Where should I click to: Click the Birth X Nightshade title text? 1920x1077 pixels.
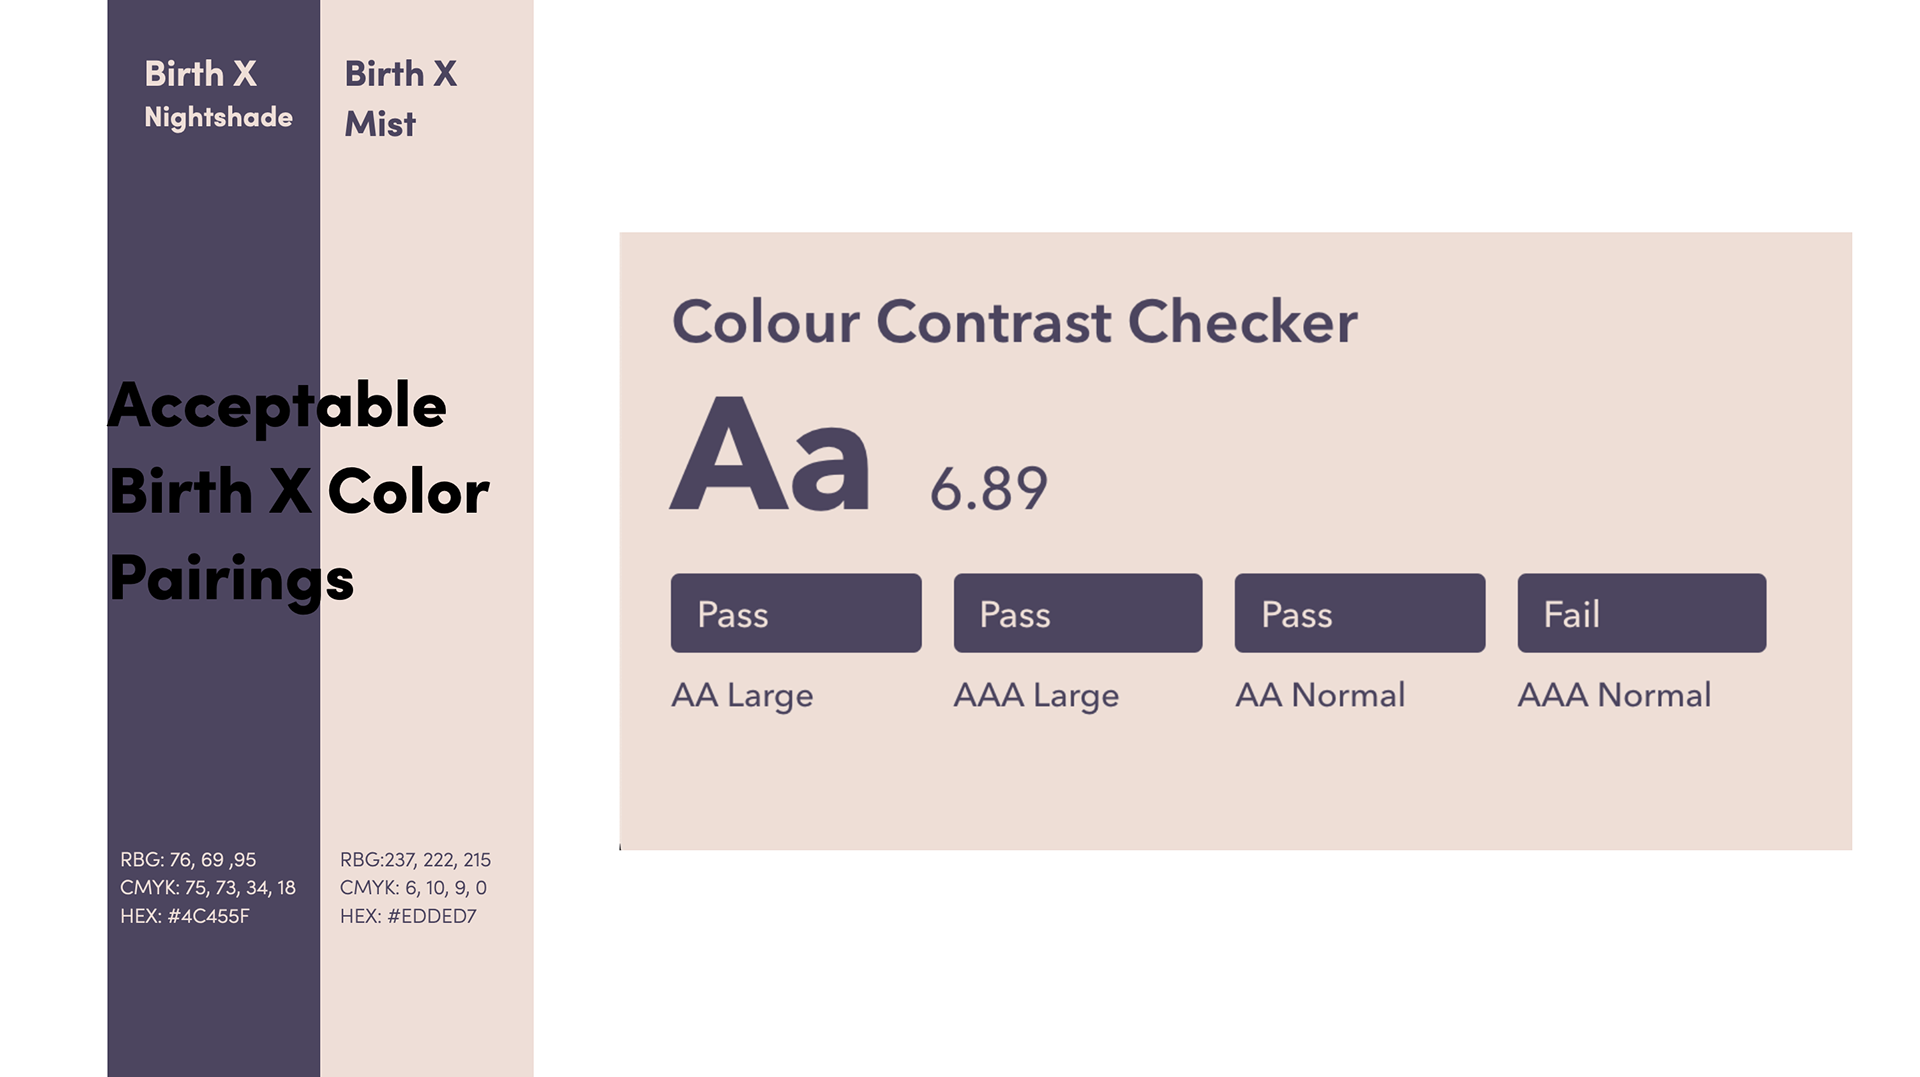tap(218, 95)
